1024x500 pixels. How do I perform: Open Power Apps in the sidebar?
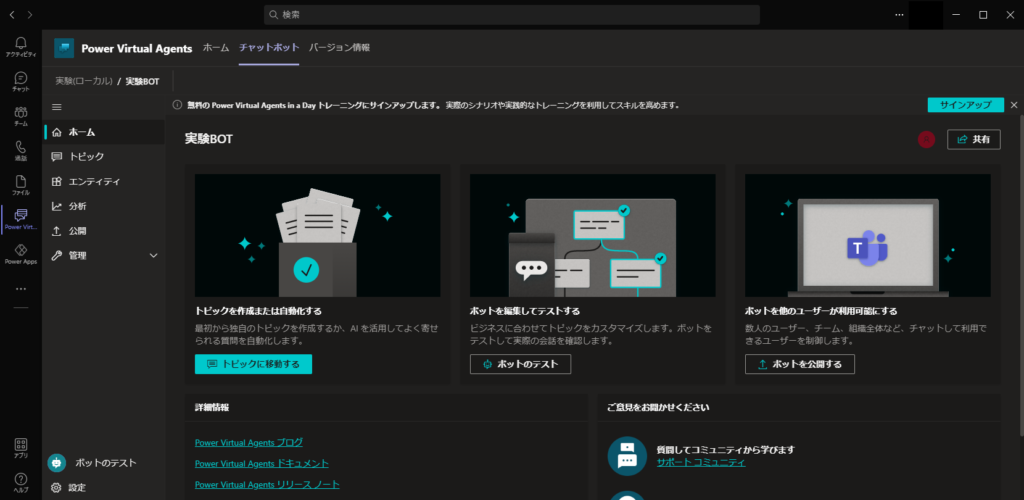click(21, 254)
